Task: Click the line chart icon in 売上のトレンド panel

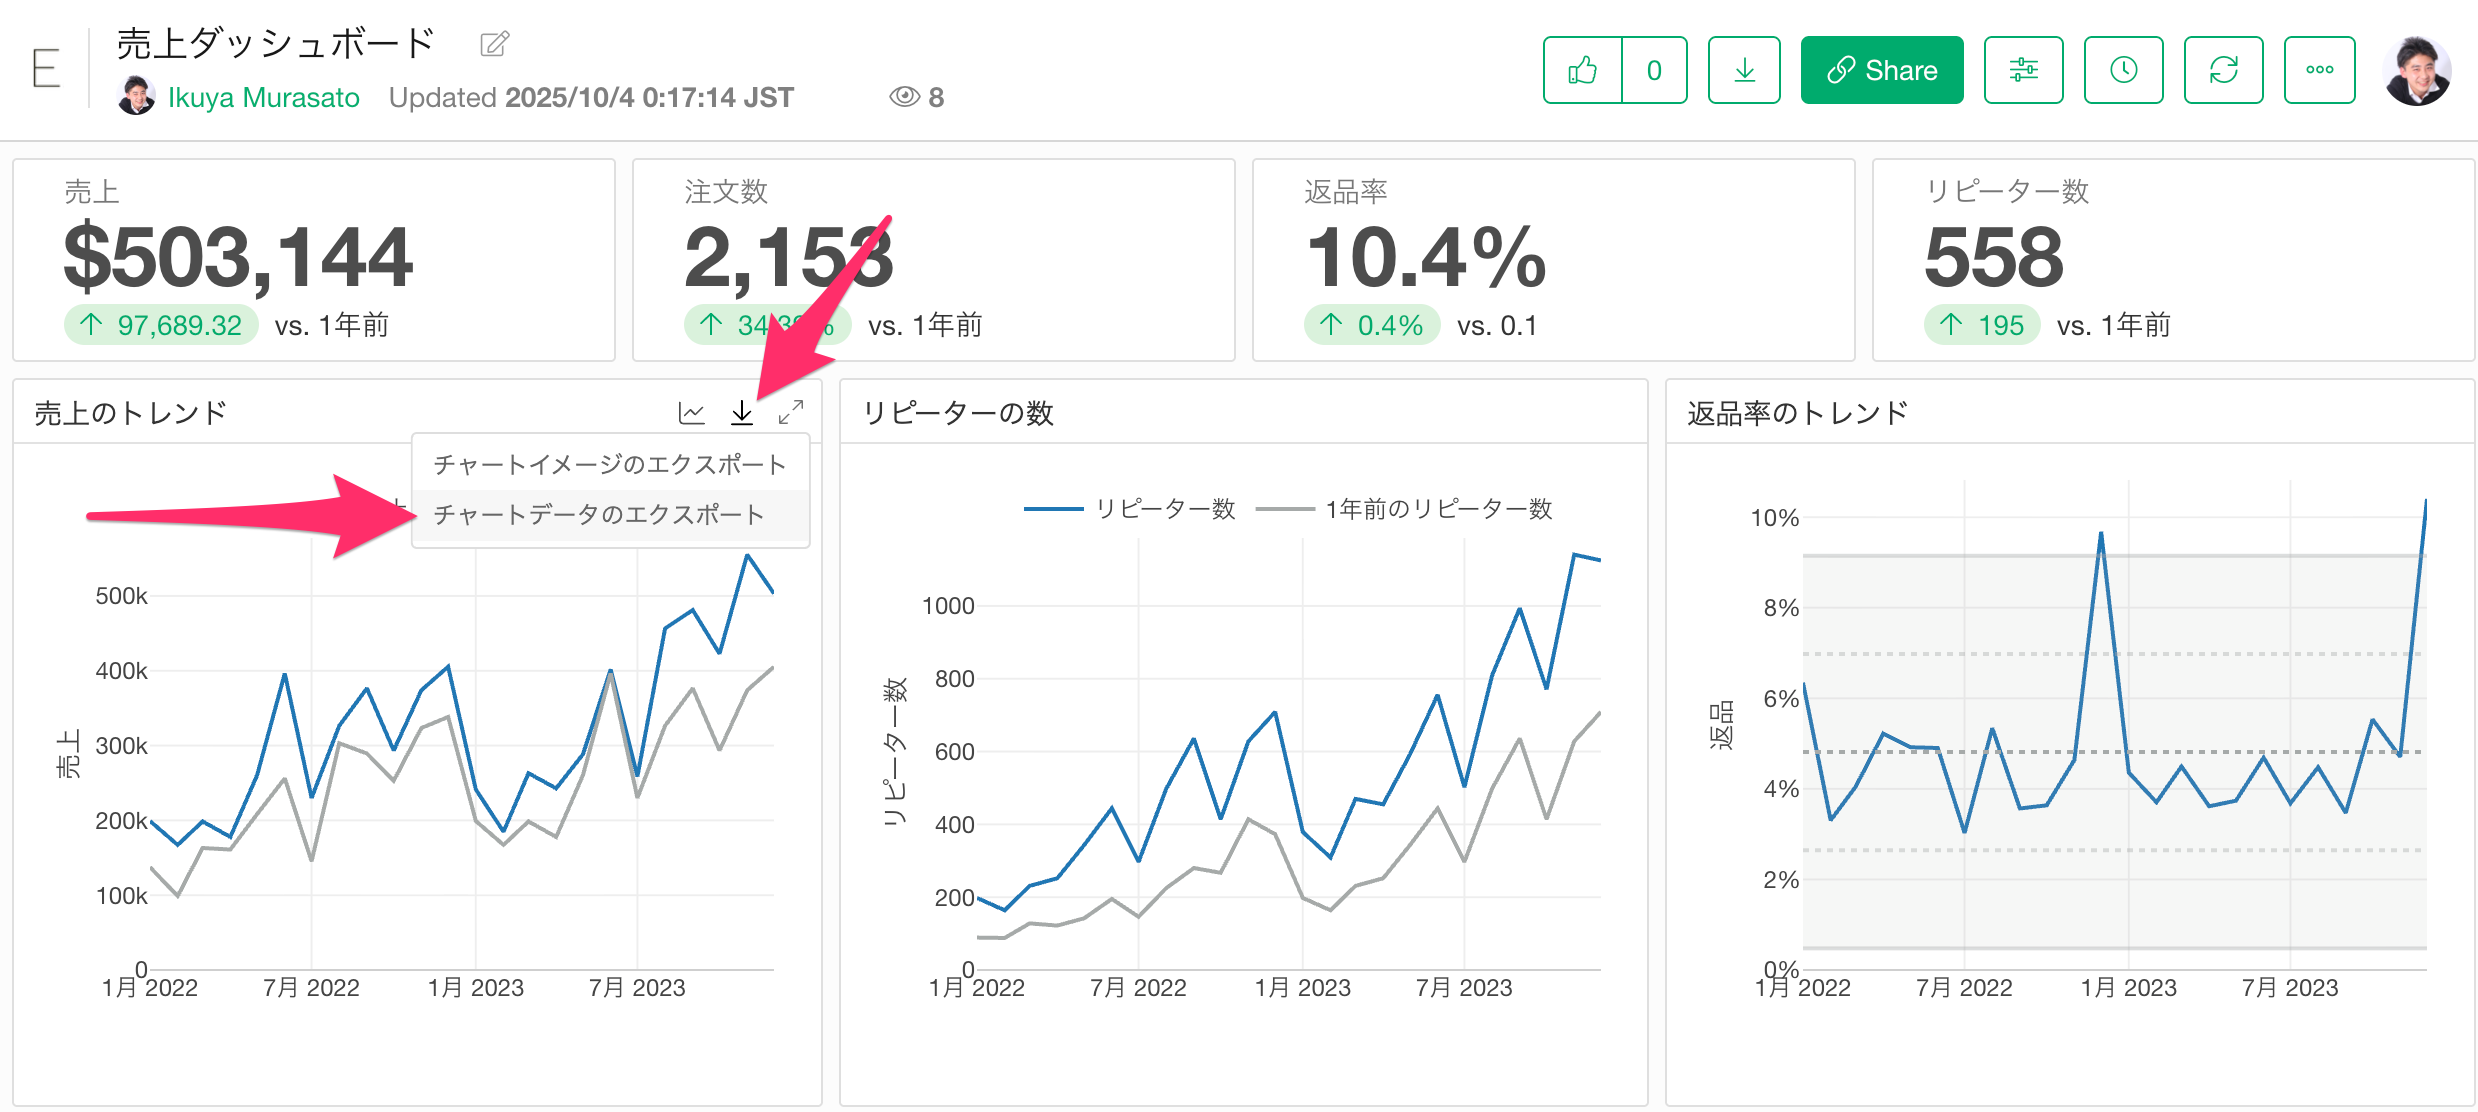Action: coord(691,413)
